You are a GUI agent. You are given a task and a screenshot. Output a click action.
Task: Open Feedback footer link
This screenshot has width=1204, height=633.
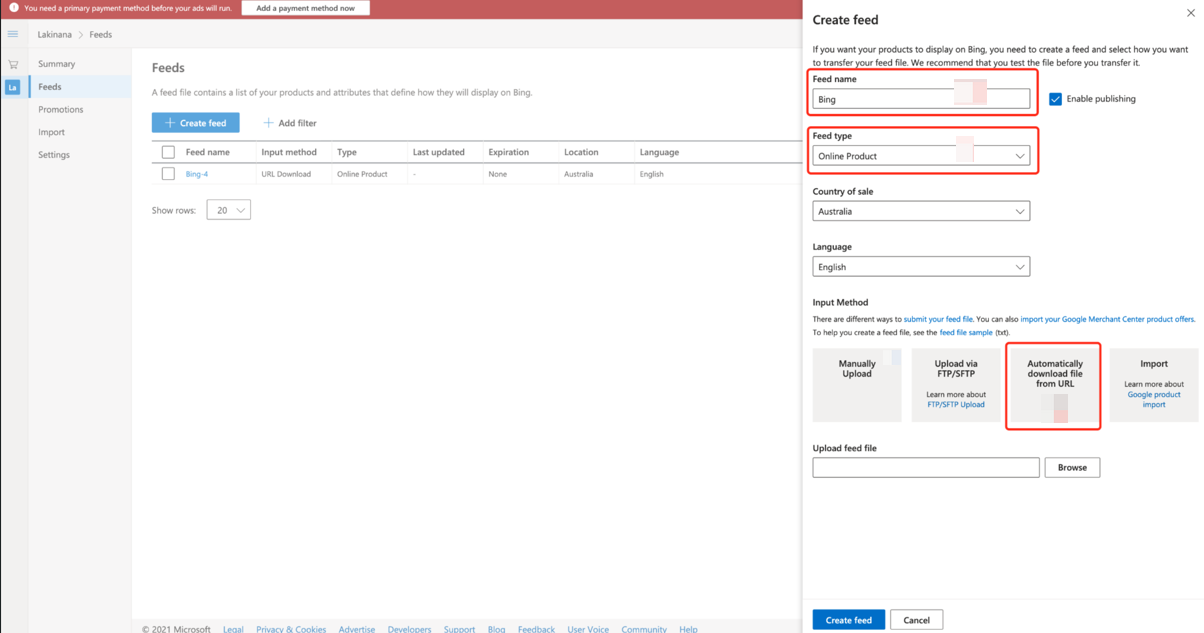click(536, 629)
